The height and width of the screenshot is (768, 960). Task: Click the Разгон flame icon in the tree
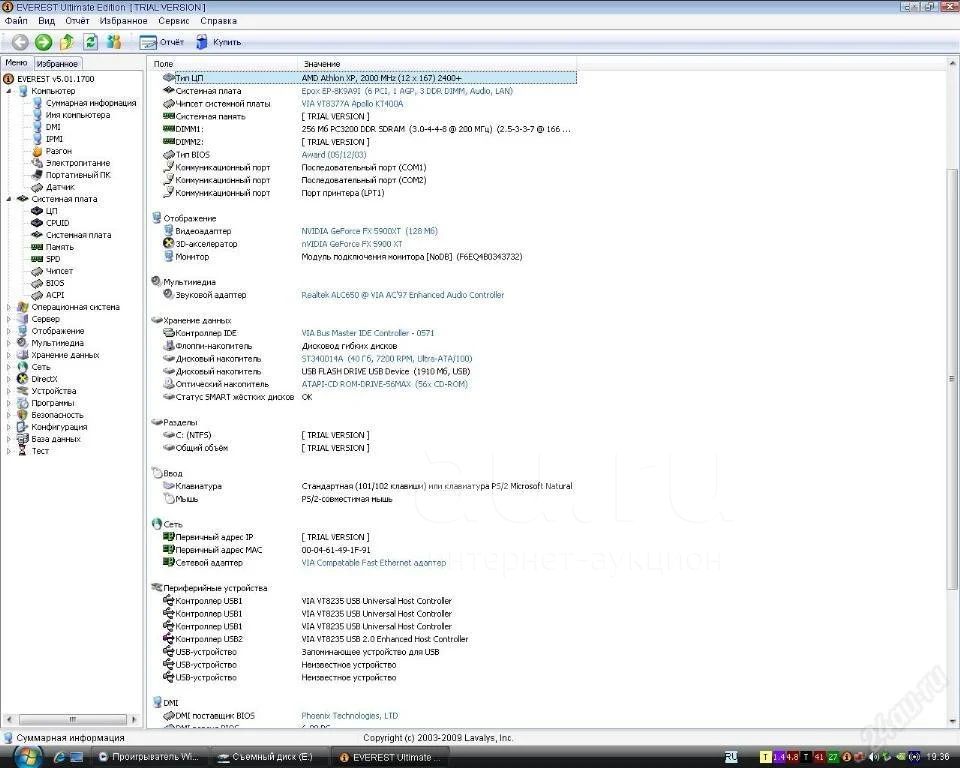(x=37, y=151)
